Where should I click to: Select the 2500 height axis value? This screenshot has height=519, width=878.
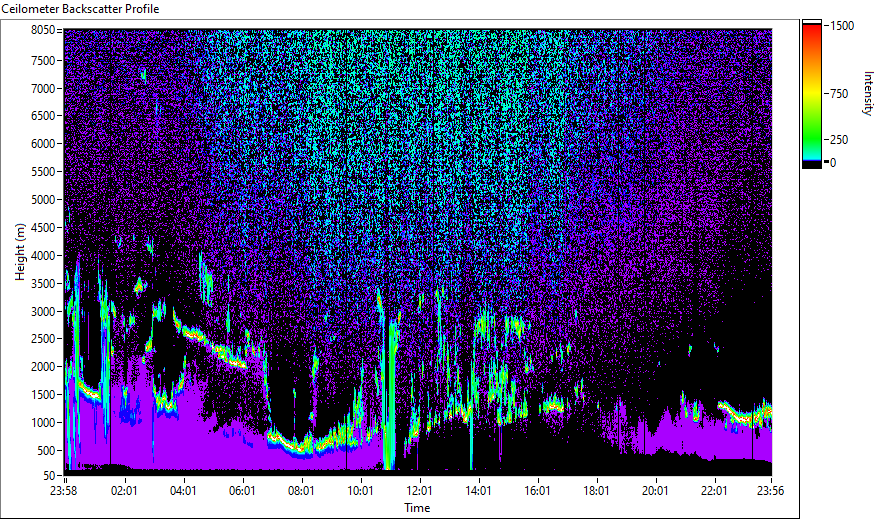click(43, 339)
